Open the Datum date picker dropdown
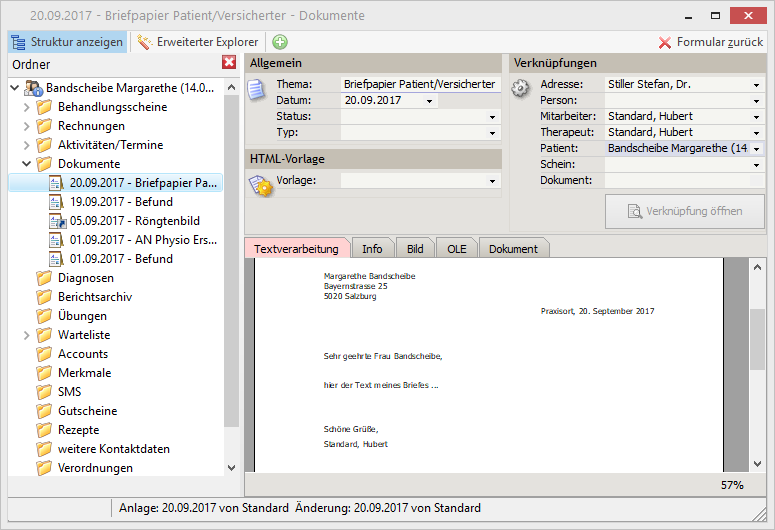The image size is (775, 530). coord(430,101)
